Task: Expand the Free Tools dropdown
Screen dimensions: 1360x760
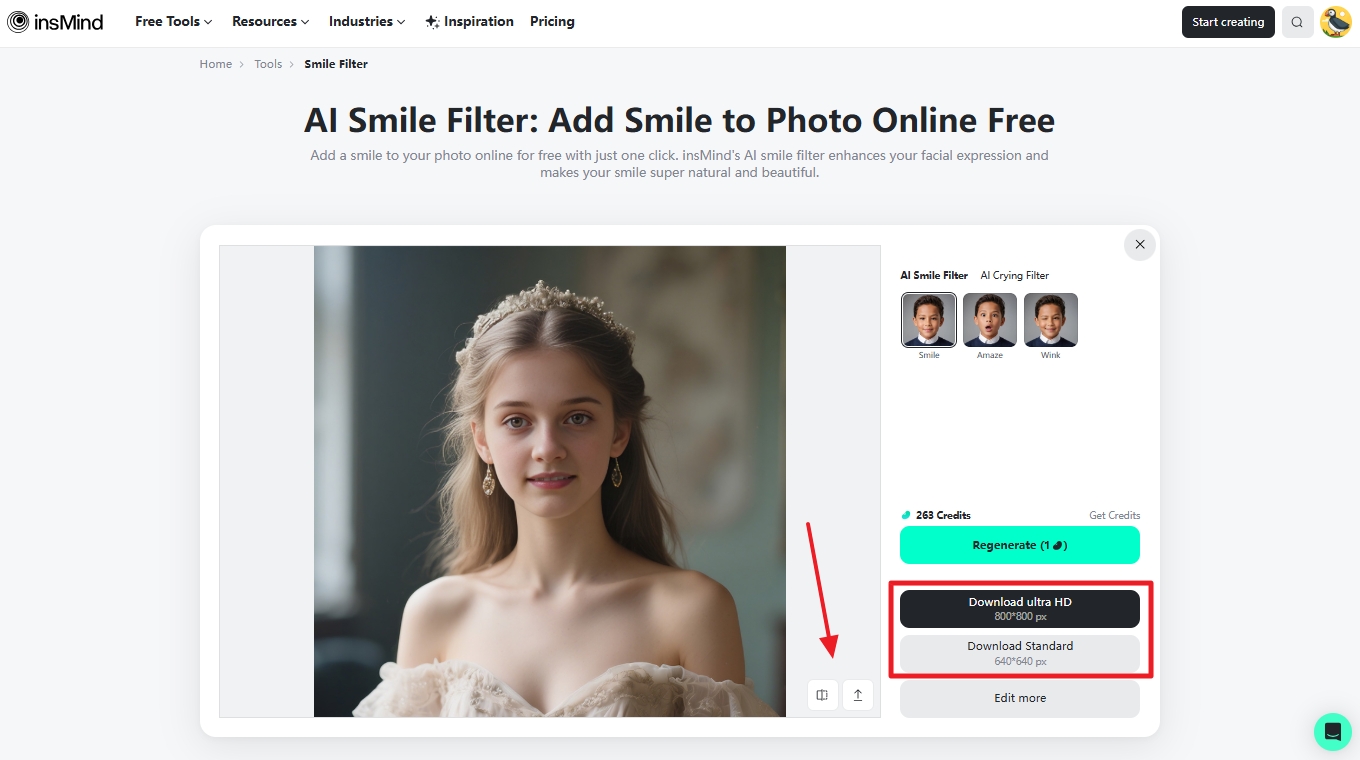Action: click(173, 21)
